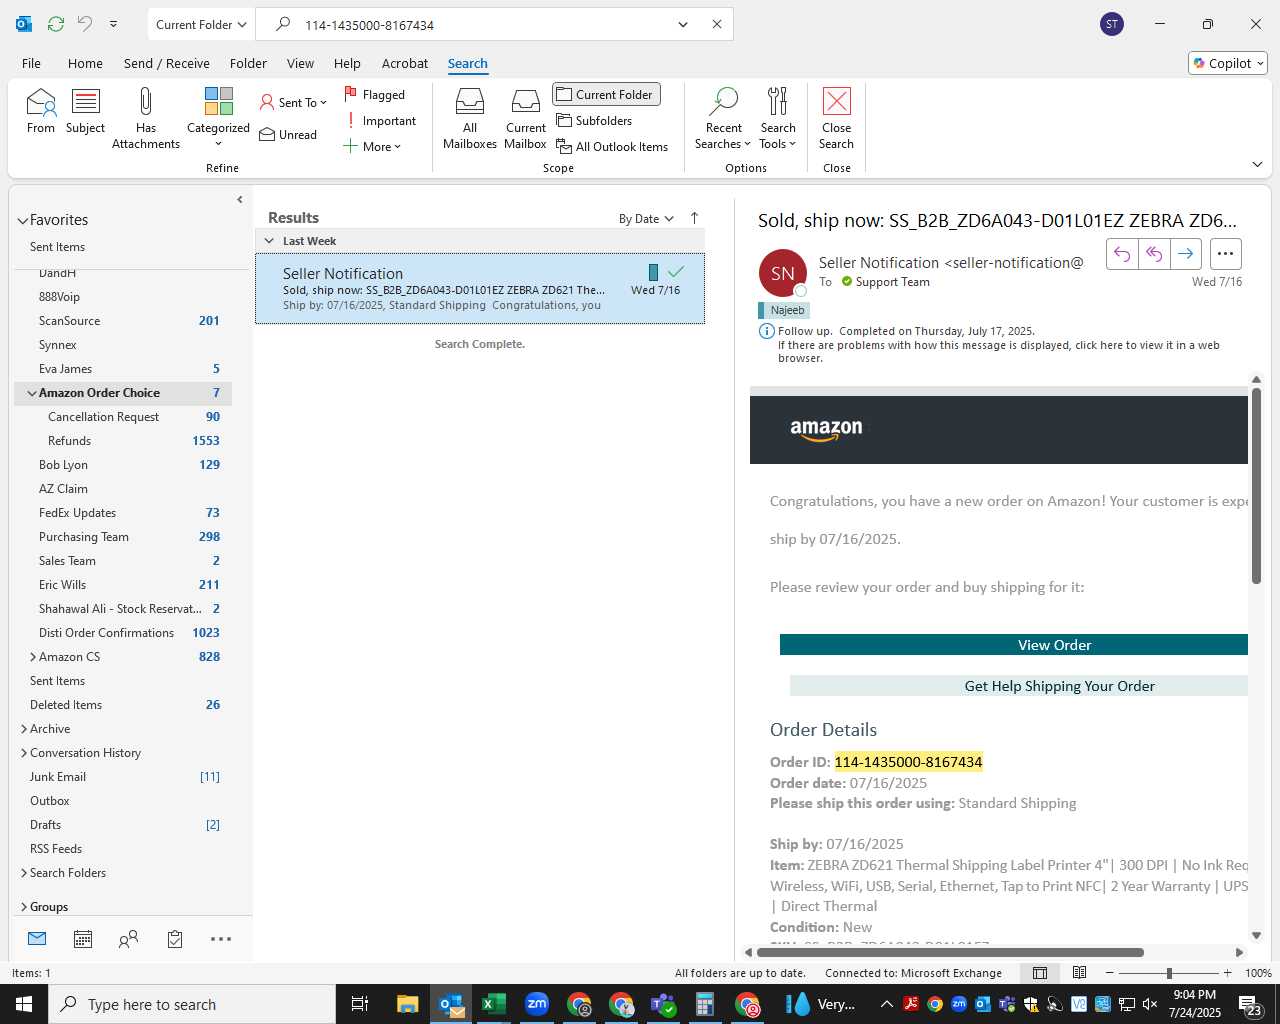Filter search by From sender
Viewport: 1280px width, 1024px height.
(41, 111)
